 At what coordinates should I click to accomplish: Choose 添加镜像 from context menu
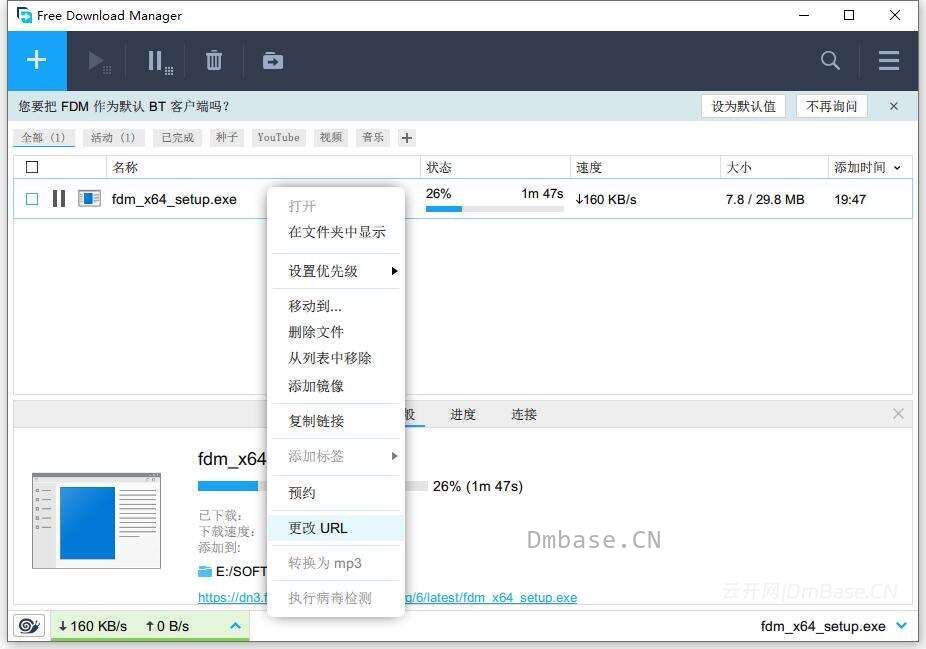click(336, 386)
